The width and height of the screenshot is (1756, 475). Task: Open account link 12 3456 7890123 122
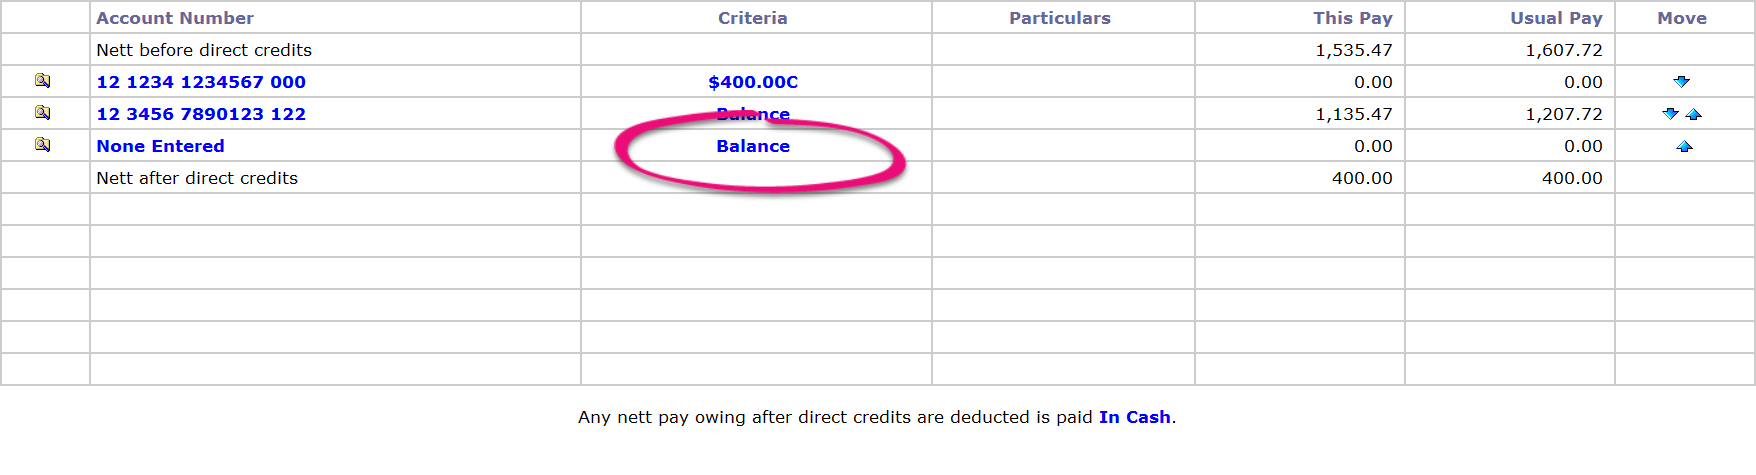pos(201,114)
